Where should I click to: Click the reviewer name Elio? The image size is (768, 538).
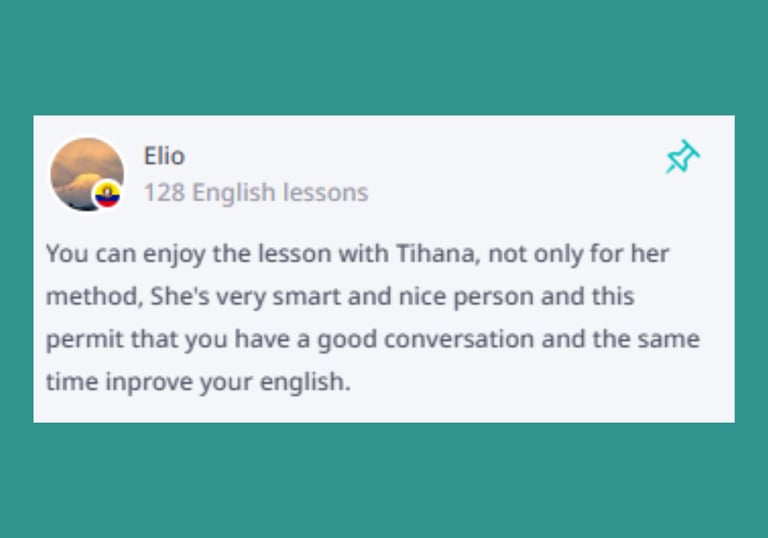[x=164, y=156]
